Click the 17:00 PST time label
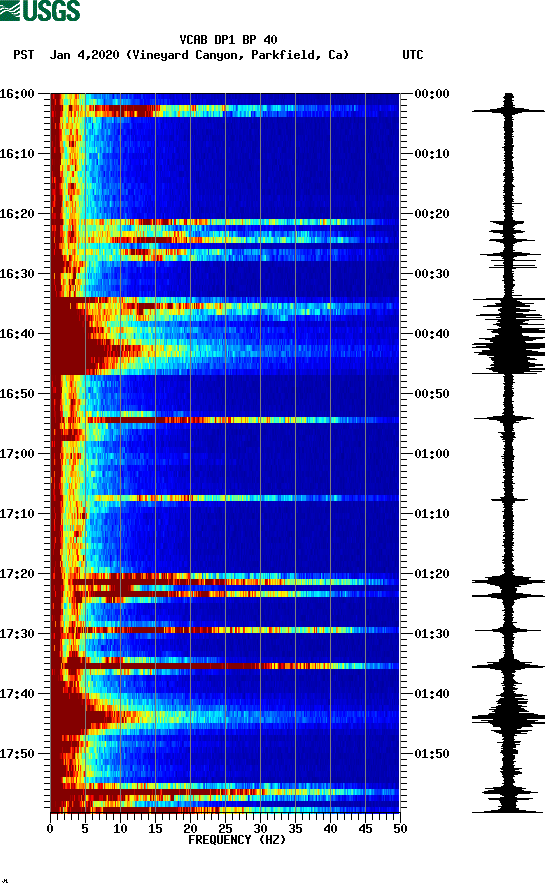Image resolution: width=552 pixels, height=892 pixels. tap(17, 453)
